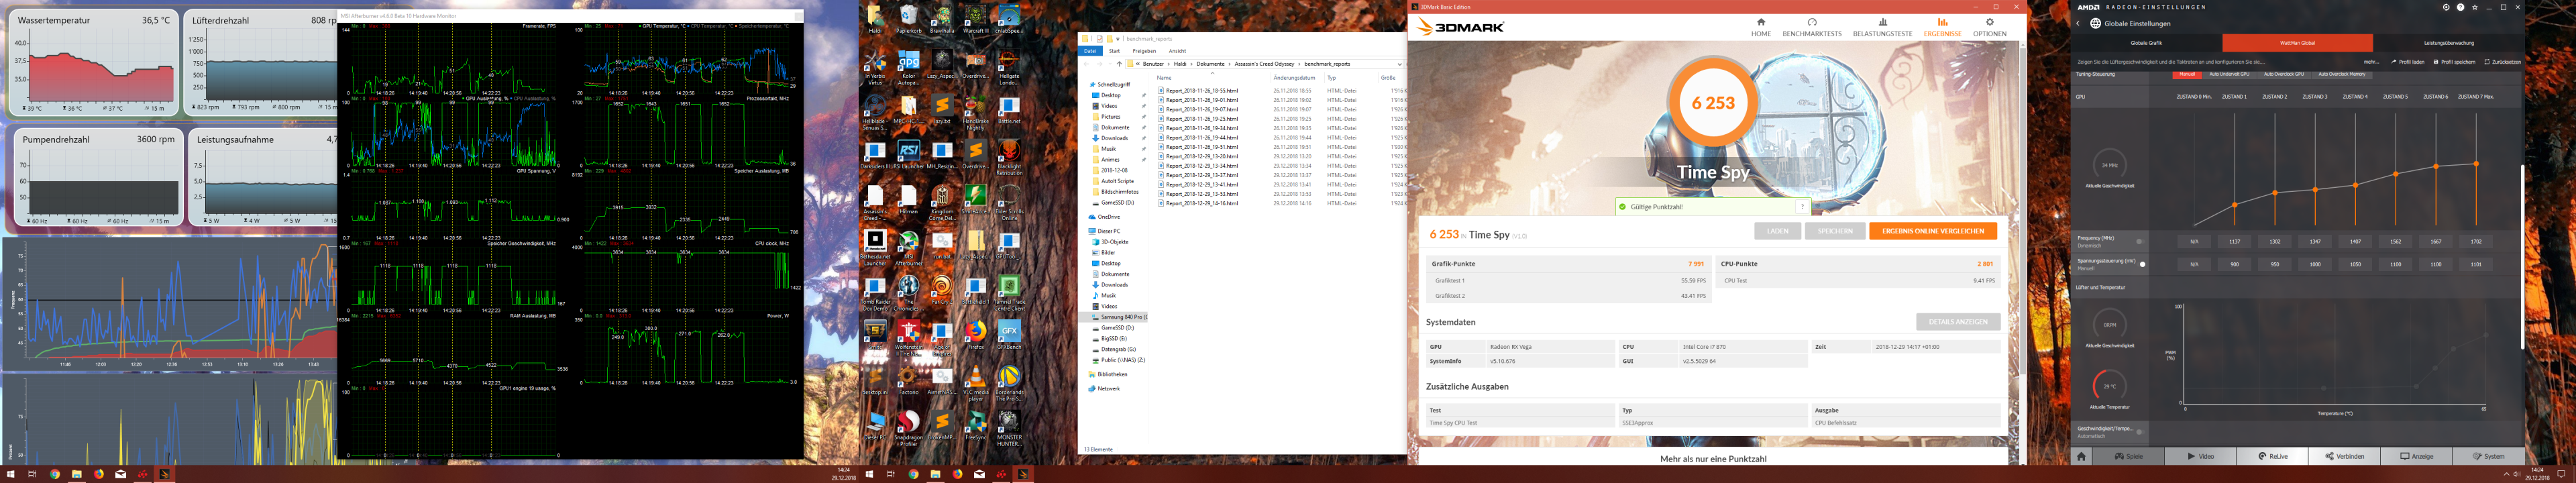Toggle Geschwindigkeit/Temperatur automatic switch
Image resolution: width=2576 pixels, height=483 pixels.
2140,432
